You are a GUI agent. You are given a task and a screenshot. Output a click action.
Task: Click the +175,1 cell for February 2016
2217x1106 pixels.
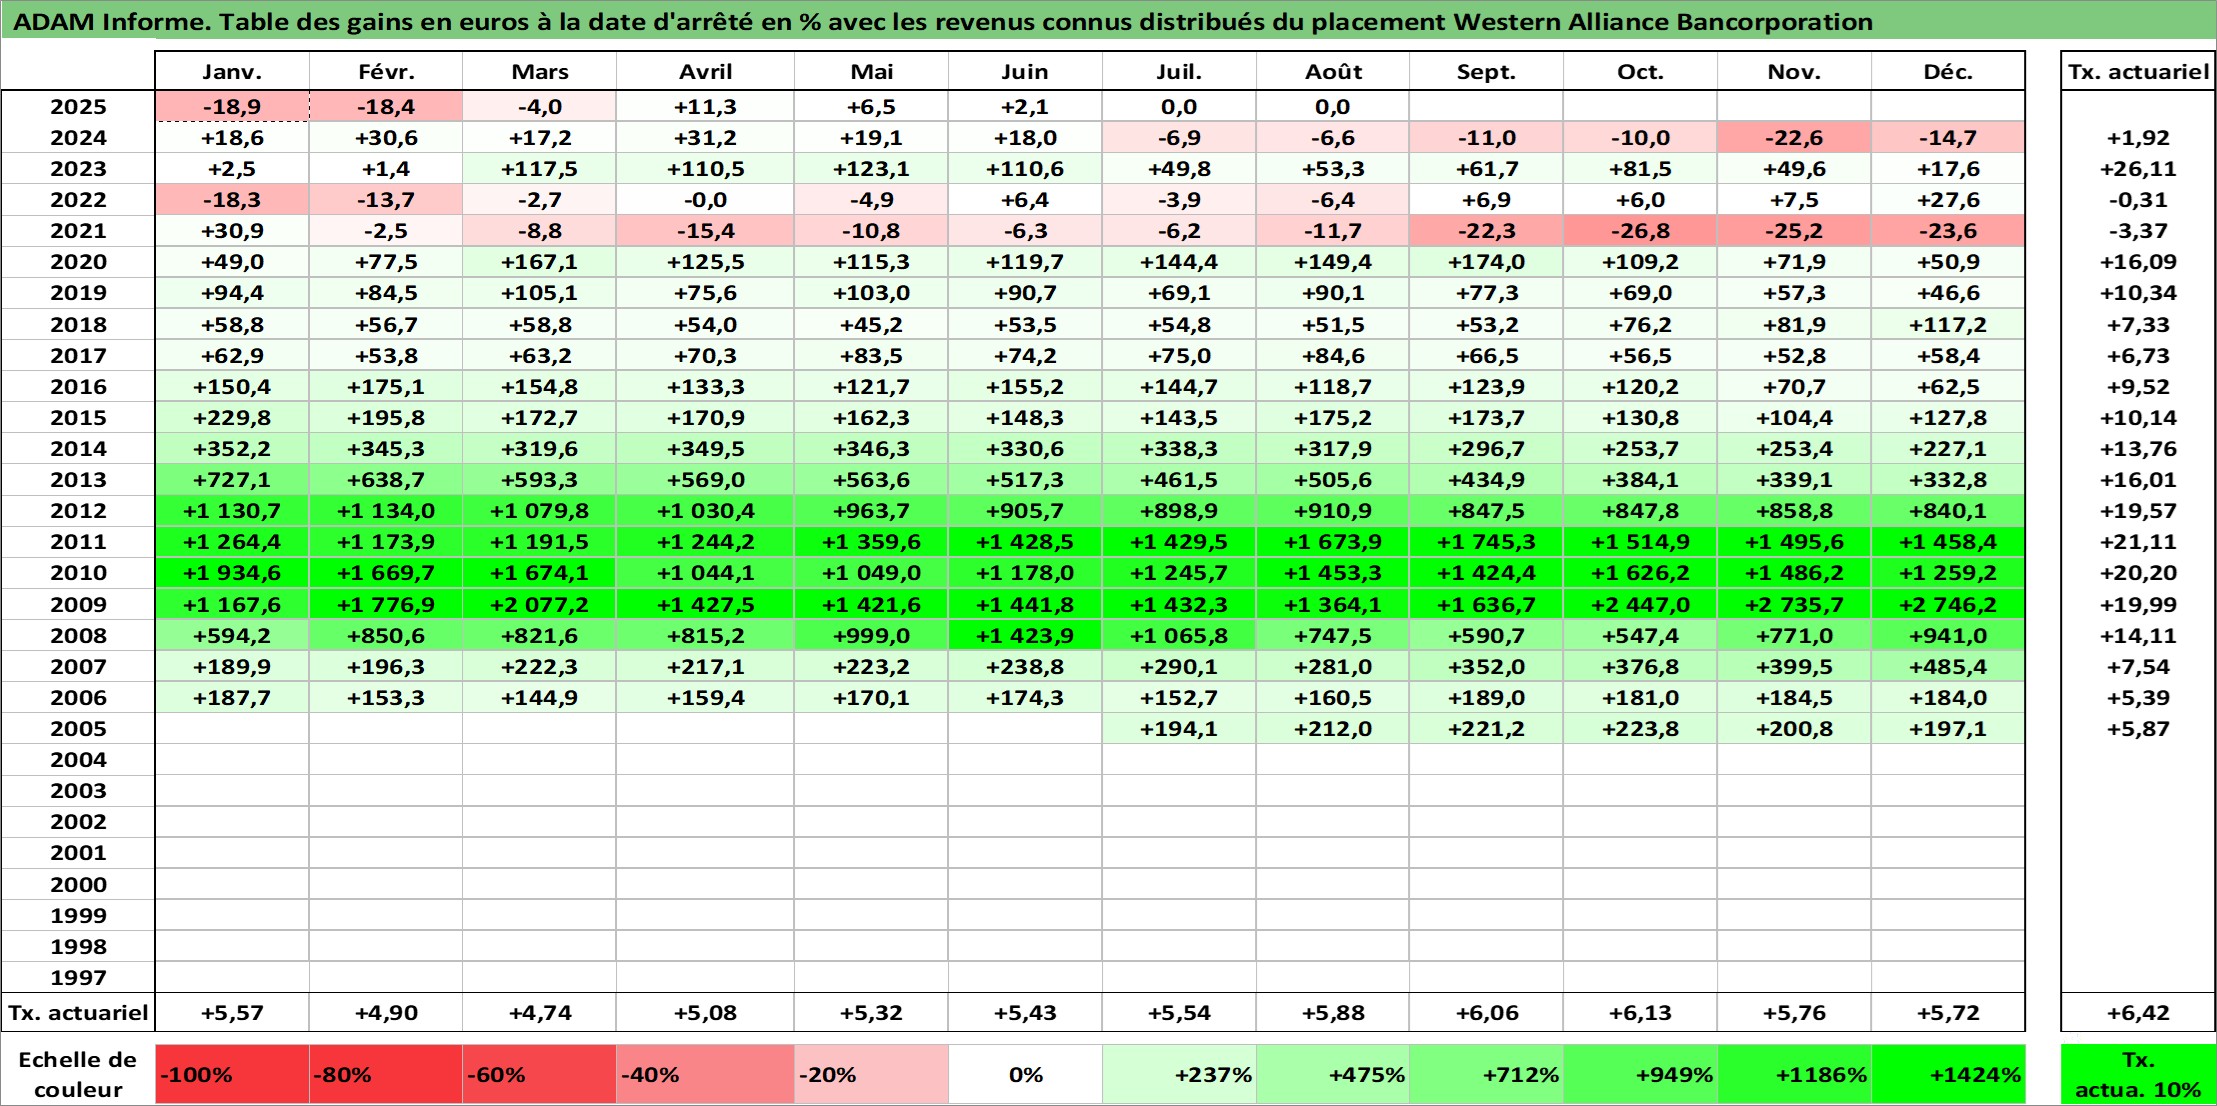click(x=386, y=387)
